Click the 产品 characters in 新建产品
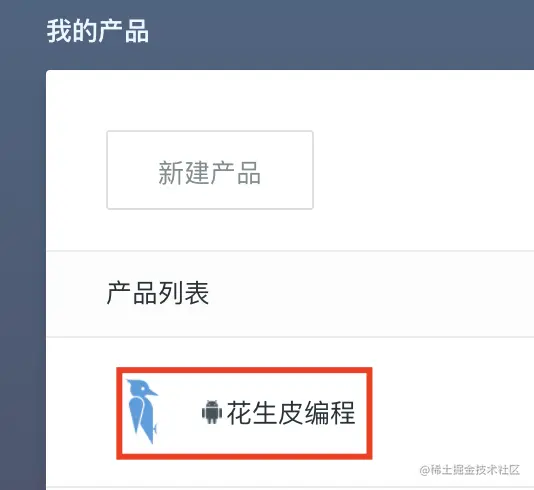Image resolution: width=534 pixels, height=490 pixels. [x=235, y=173]
